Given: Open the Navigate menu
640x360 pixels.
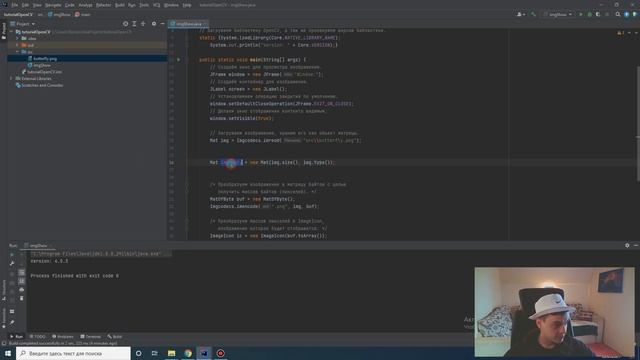Looking at the screenshot, I should (53, 5).
